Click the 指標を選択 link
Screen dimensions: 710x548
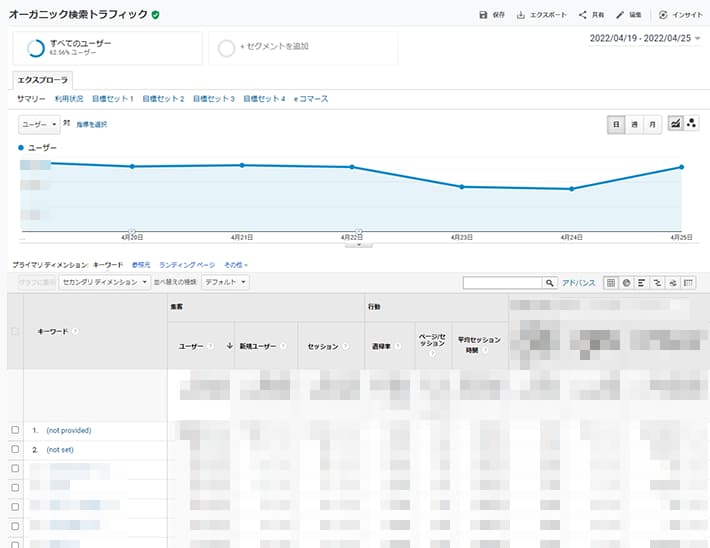[91, 125]
